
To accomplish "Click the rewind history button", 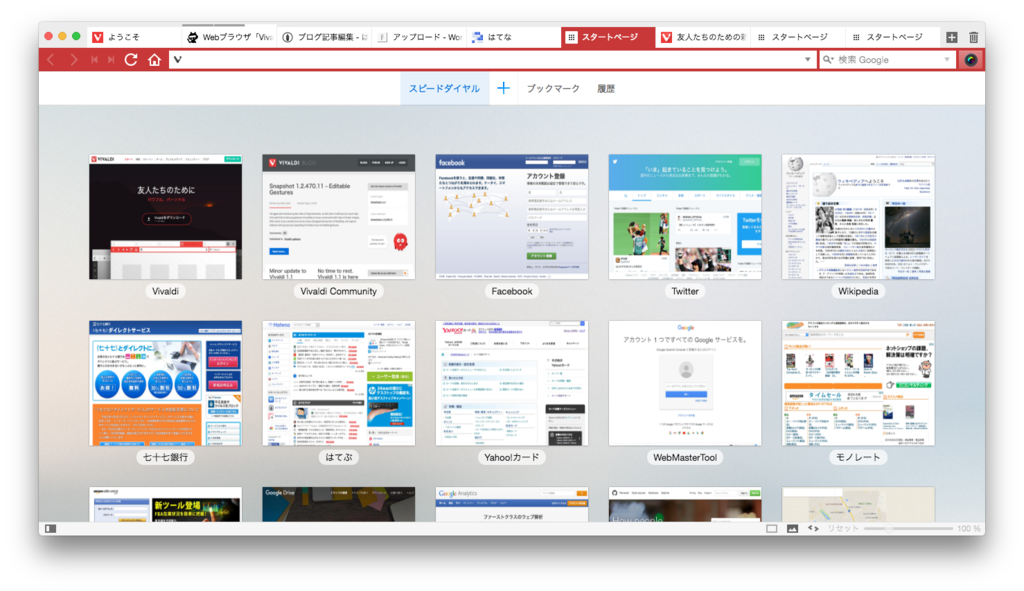I will coord(94,60).
